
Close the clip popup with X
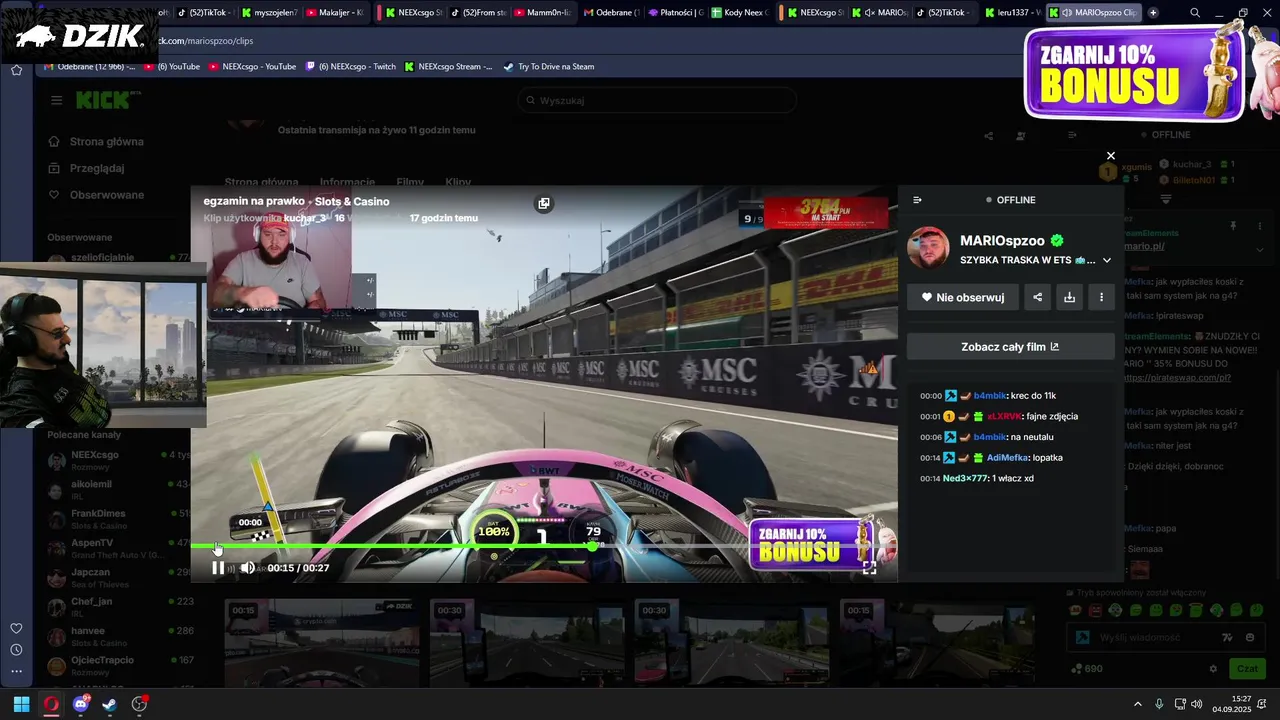coord(1110,156)
